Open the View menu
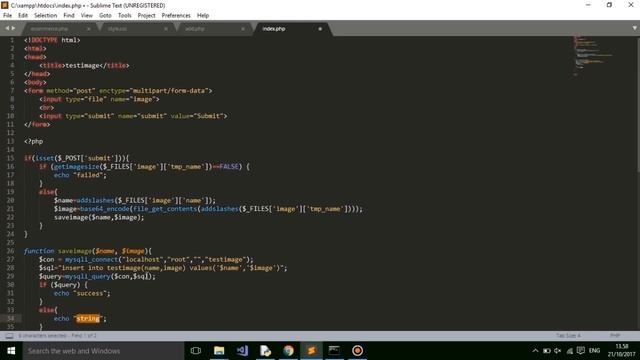640x360 pixels. pos(87,16)
